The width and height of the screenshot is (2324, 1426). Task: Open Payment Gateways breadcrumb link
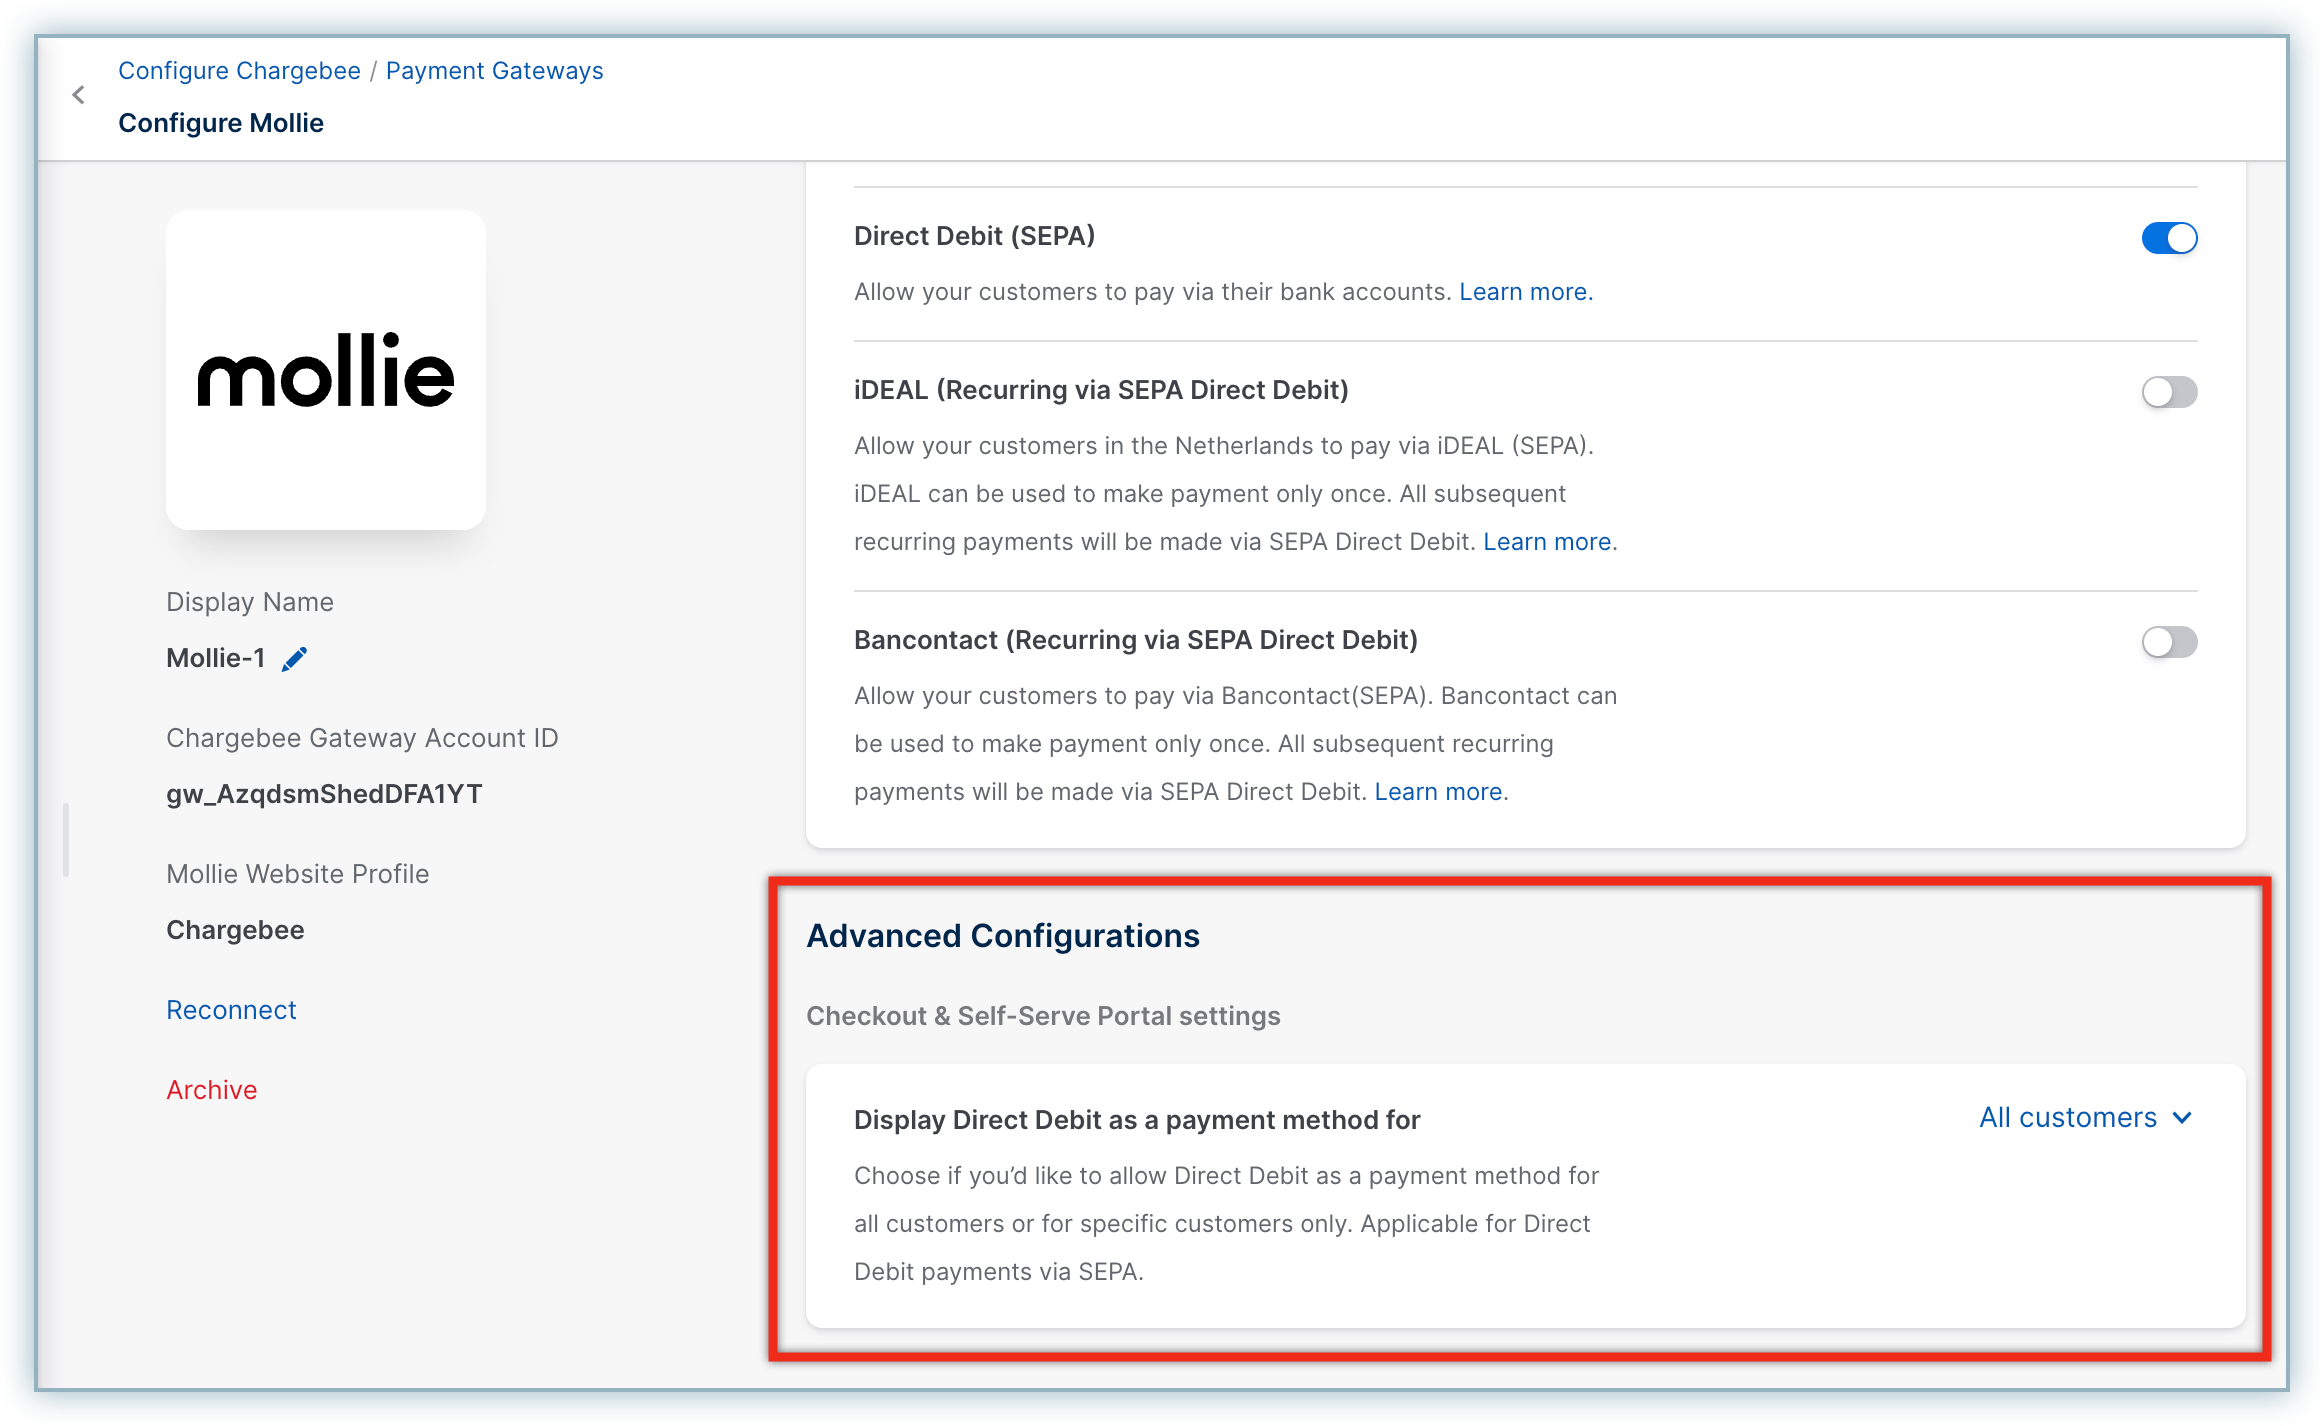click(494, 71)
